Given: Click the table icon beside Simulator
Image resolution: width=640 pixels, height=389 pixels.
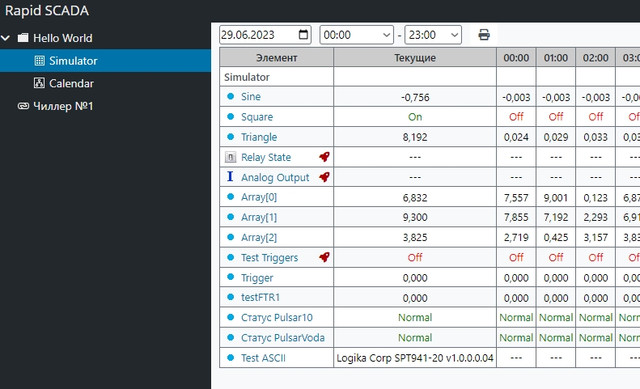Looking at the screenshot, I should [40, 61].
